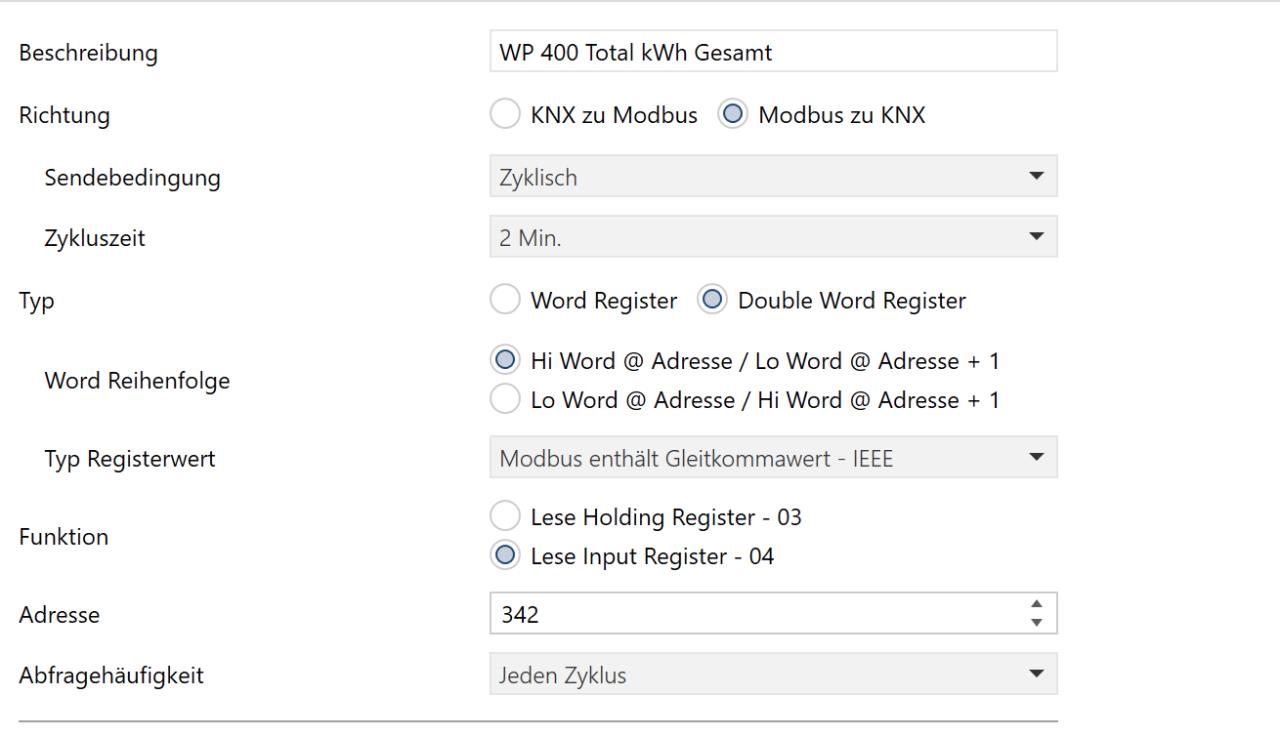Select the KNX zu Modbus radio button

click(x=504, y=115)
